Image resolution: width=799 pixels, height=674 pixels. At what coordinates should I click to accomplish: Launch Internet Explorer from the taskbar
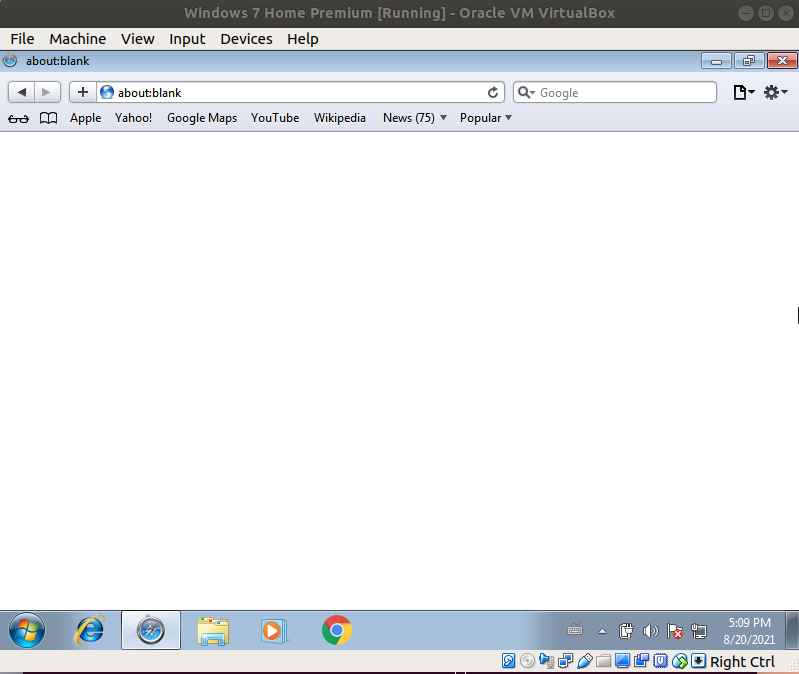click(x=89, y=630)
